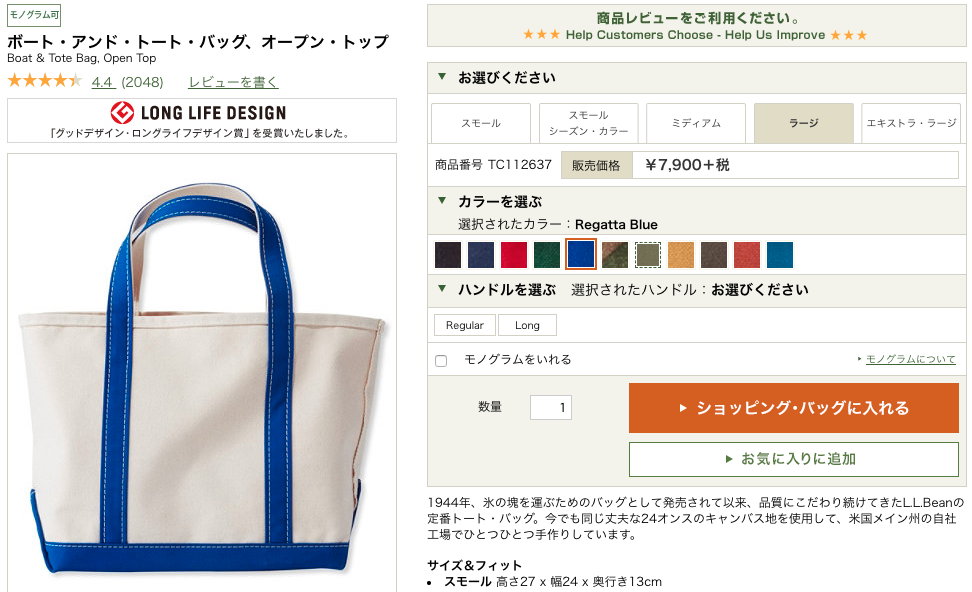Collapse the お選びください section
The width and height of the screenshot is (972, 592).
tap(442, 77)
